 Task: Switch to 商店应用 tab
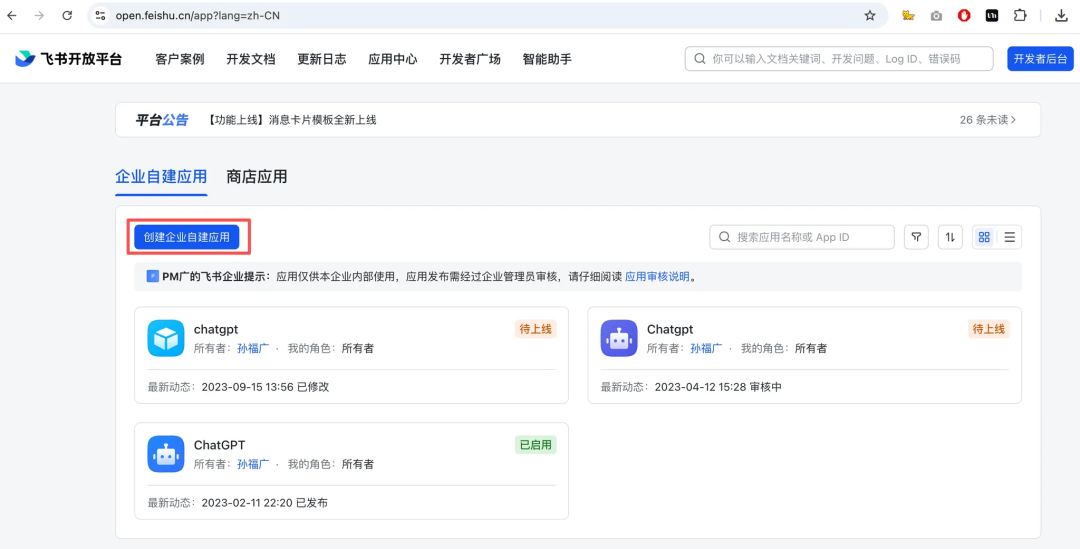(x=257, y=177)
